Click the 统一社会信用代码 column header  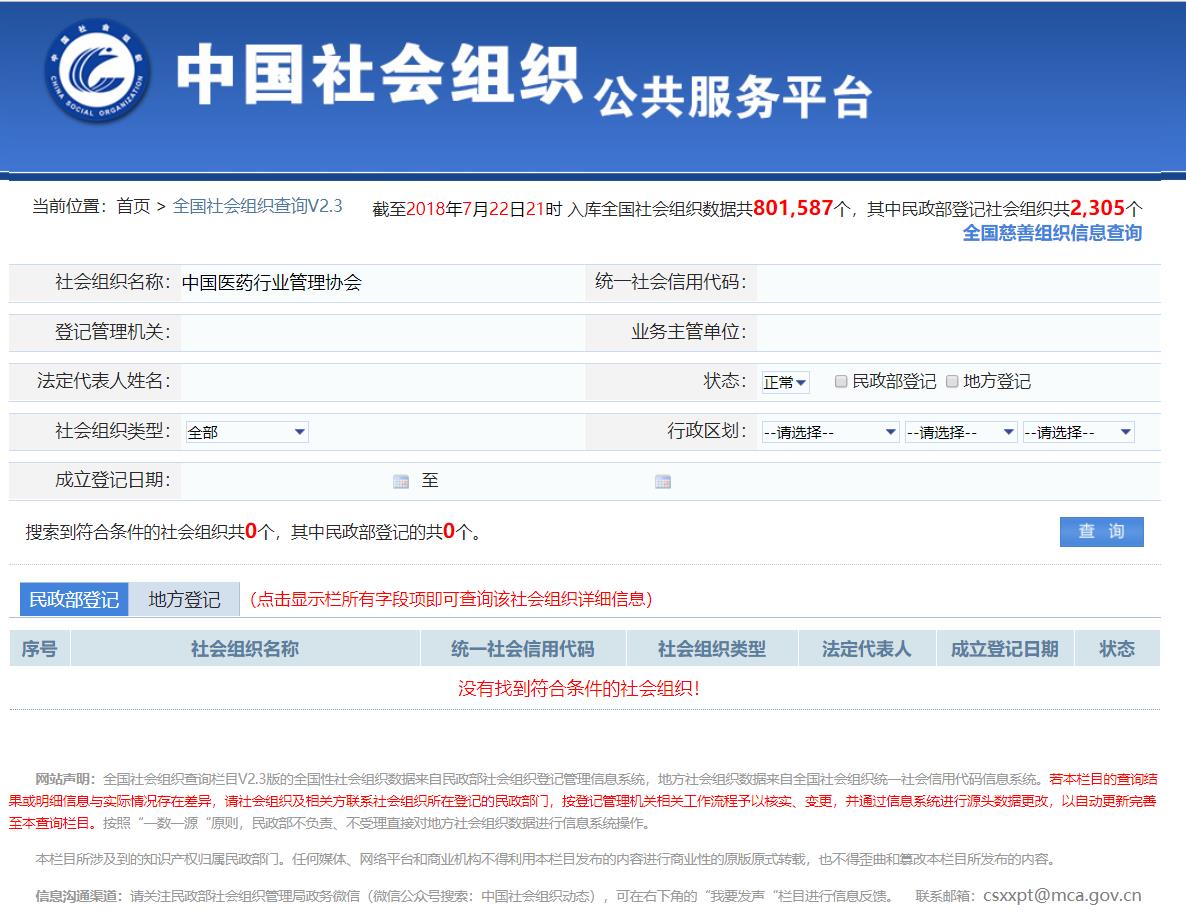(523, 648)
